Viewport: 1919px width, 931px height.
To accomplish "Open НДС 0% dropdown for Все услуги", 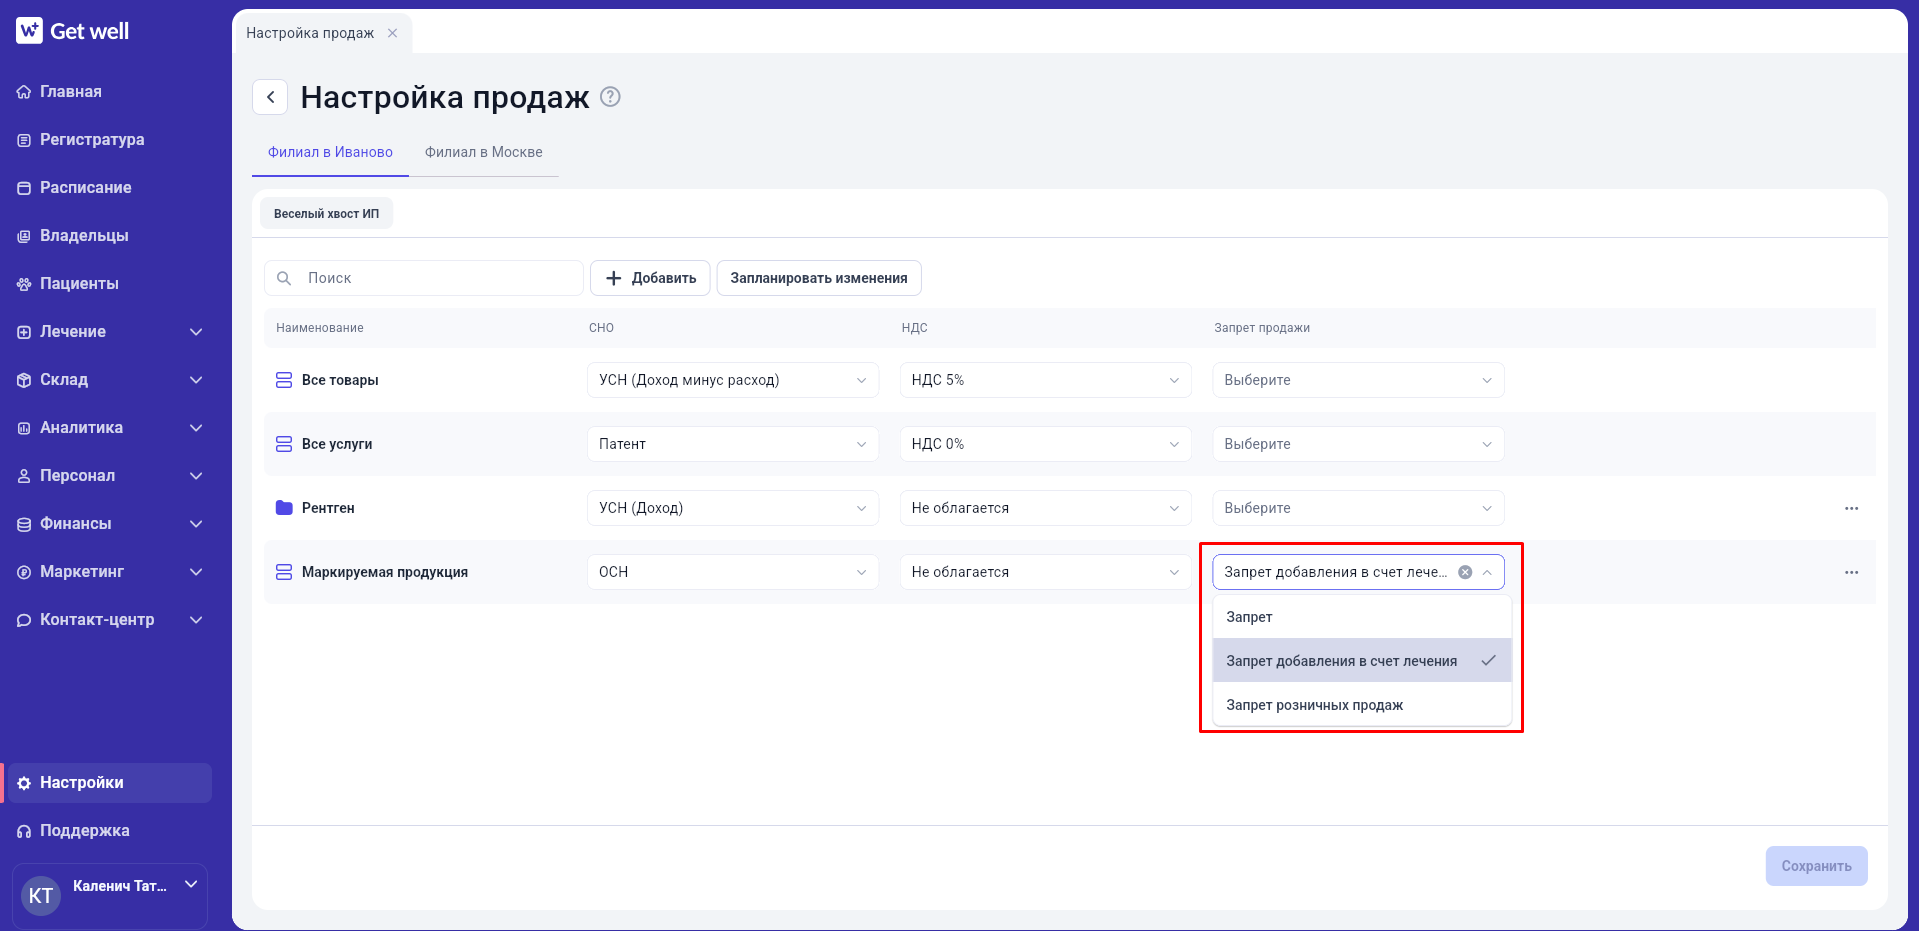I will pos(1045,444).
